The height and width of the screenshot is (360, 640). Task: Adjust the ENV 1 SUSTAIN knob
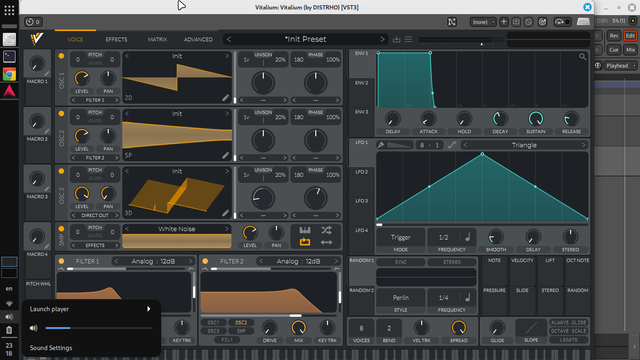coord(536,119)
